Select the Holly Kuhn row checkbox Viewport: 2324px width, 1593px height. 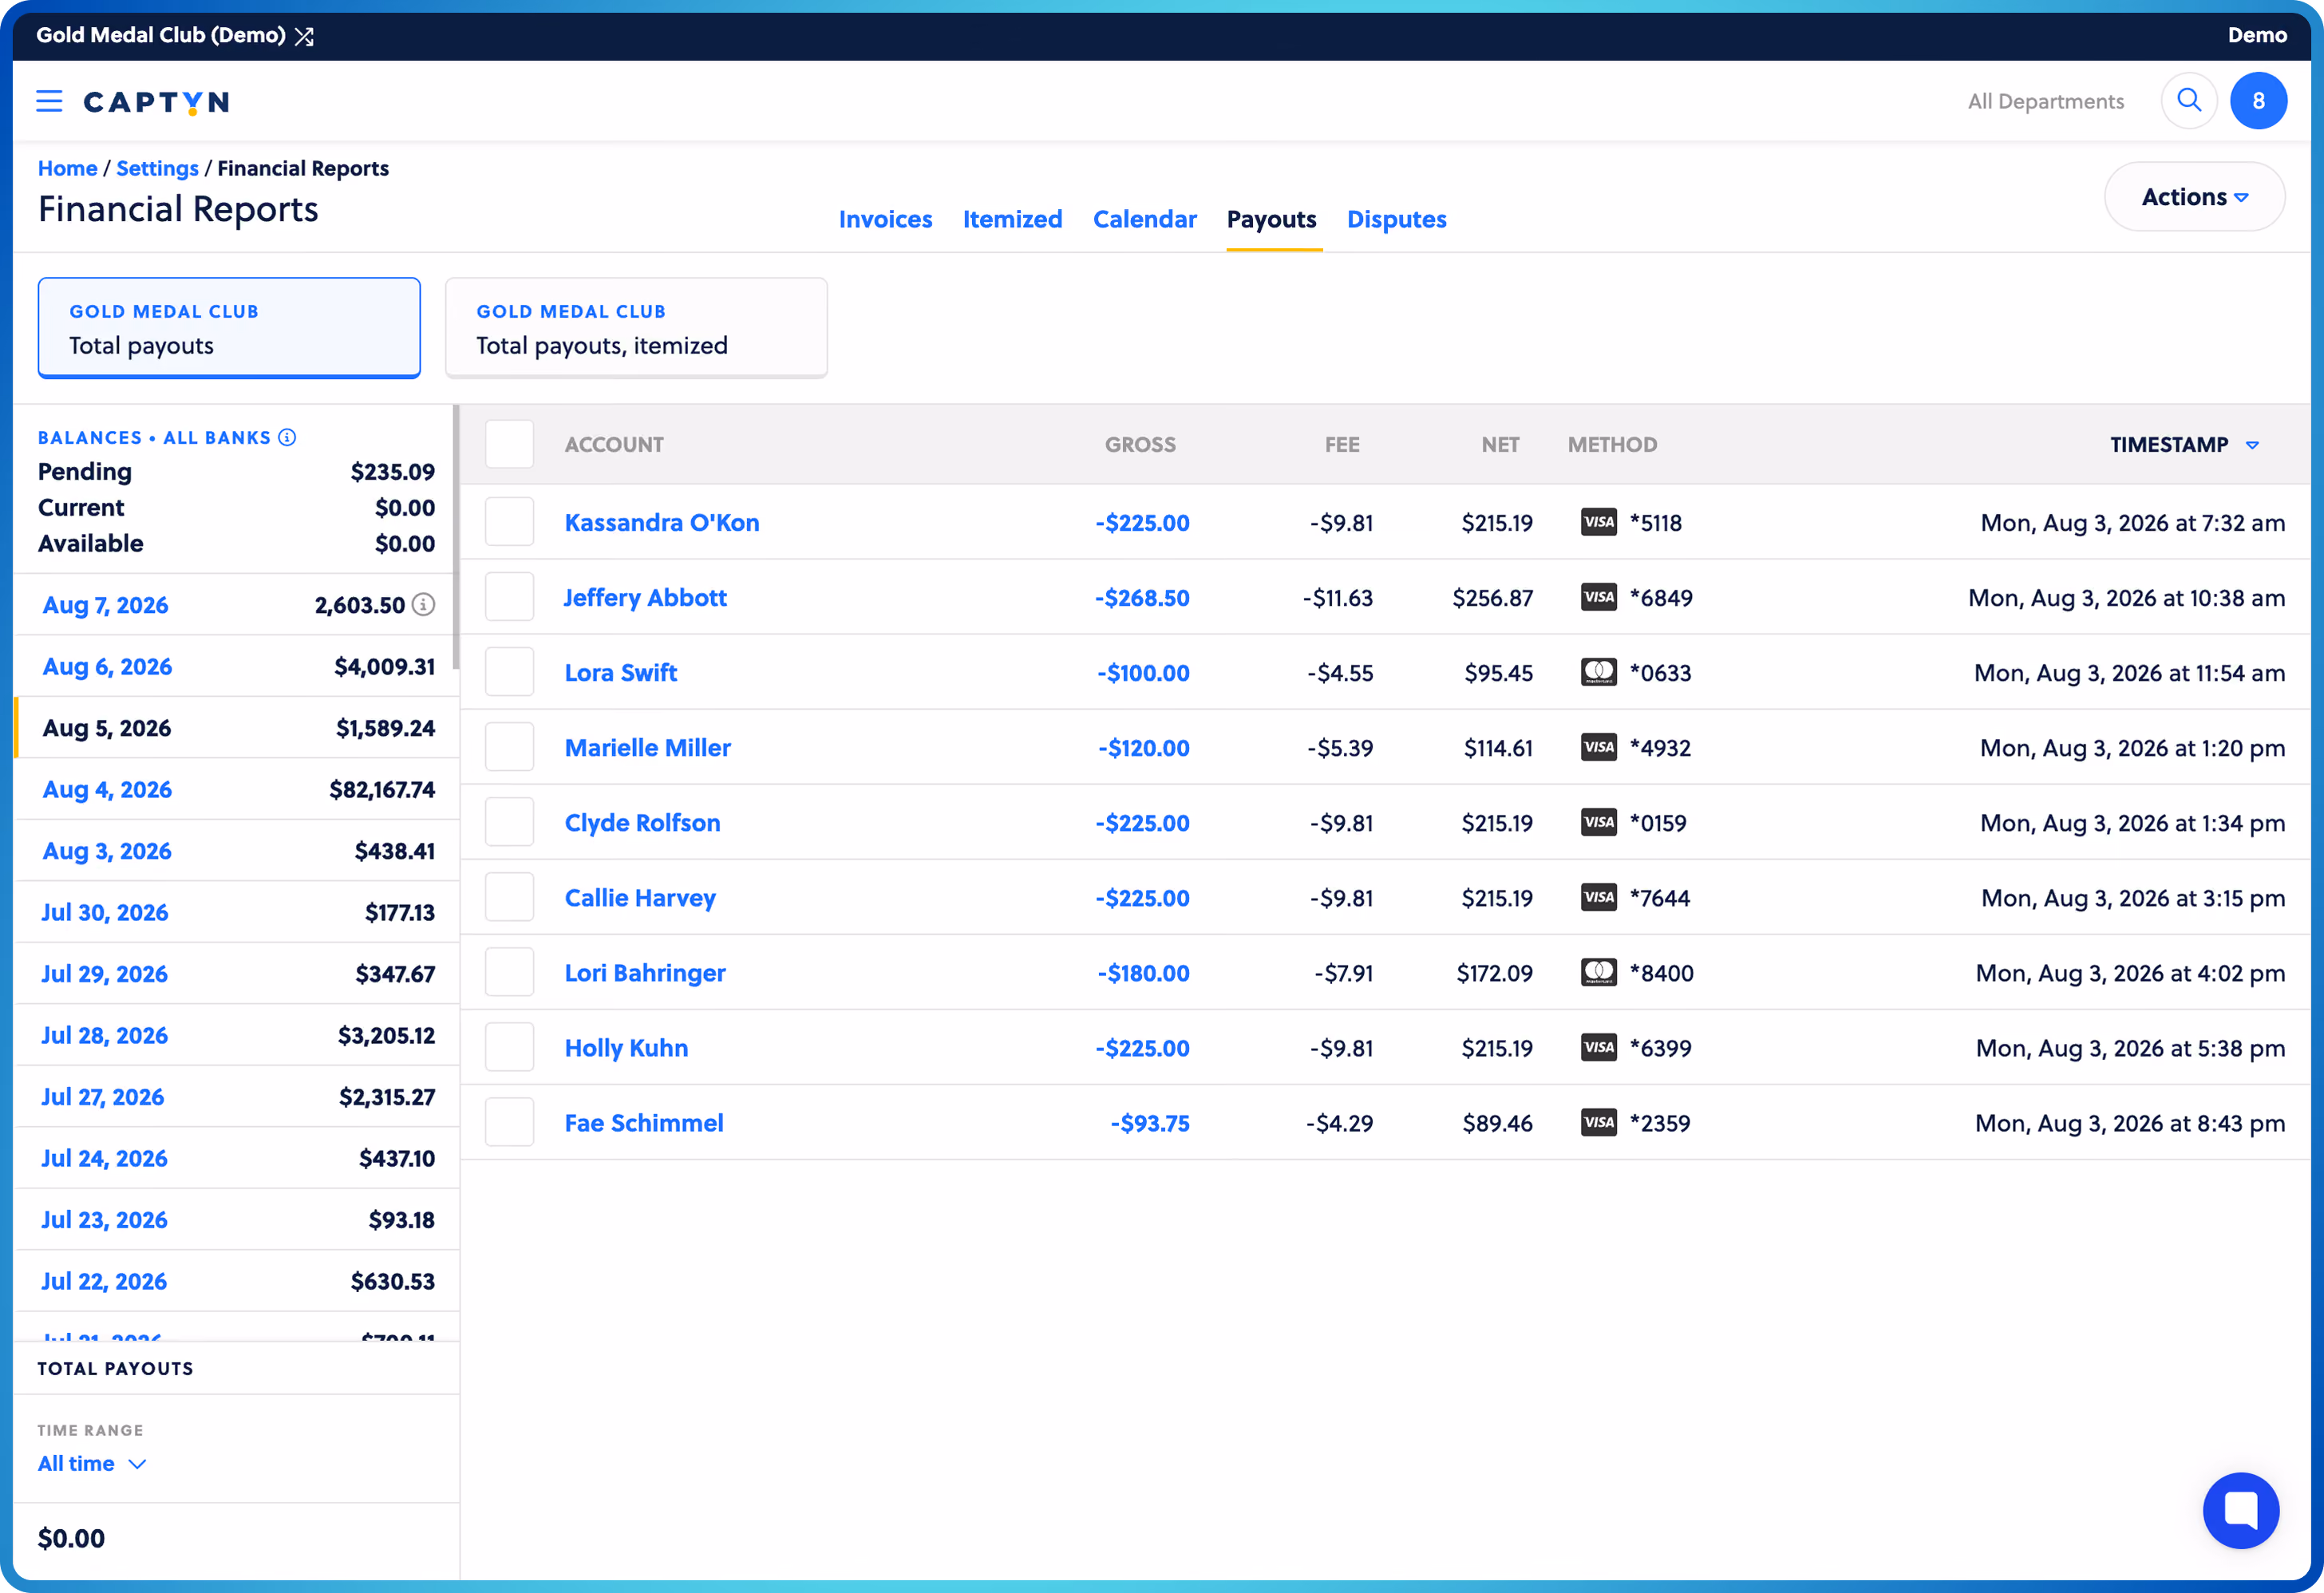pos(509,1047)
